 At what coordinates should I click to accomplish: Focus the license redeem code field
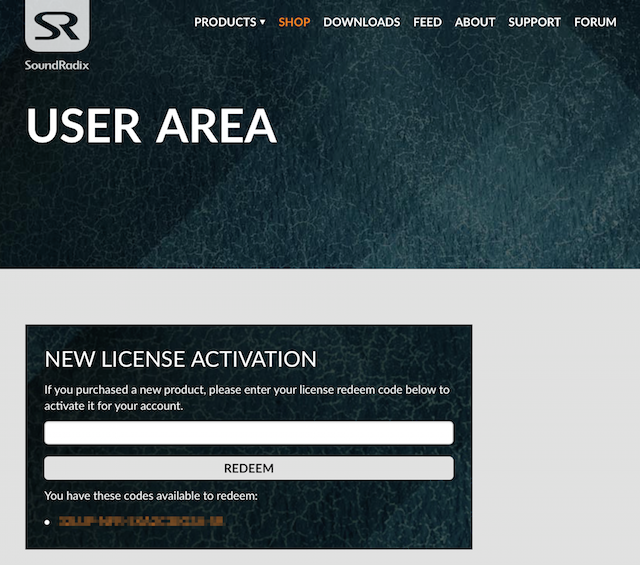[249, 433]
